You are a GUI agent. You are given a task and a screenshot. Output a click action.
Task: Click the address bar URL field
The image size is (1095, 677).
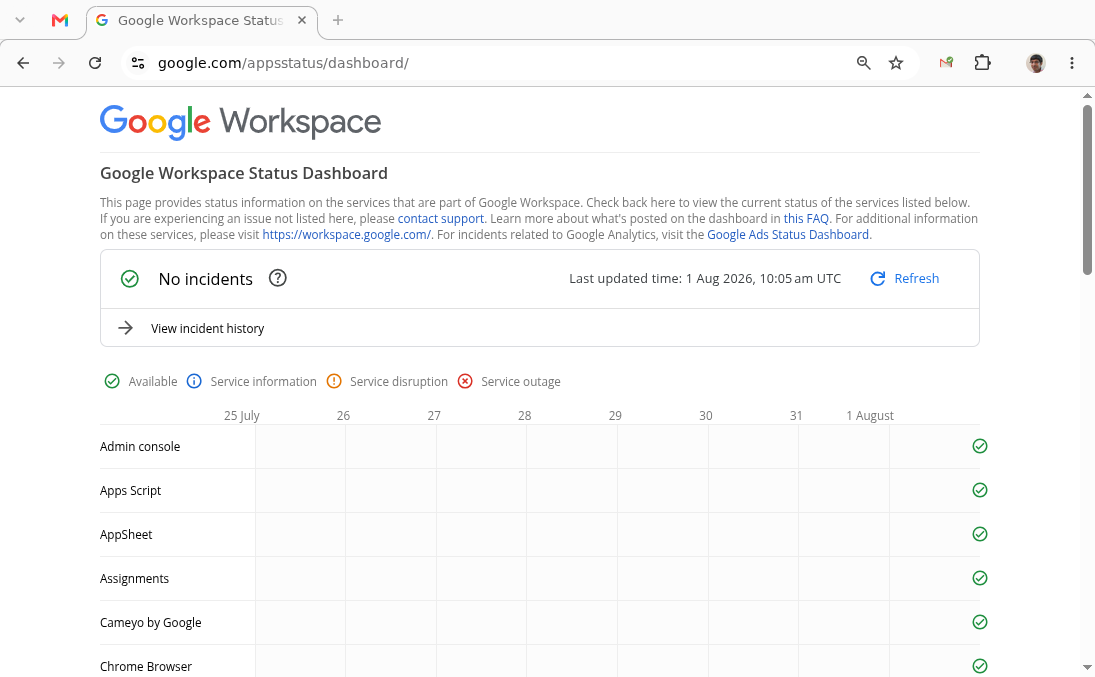point(489,63)
